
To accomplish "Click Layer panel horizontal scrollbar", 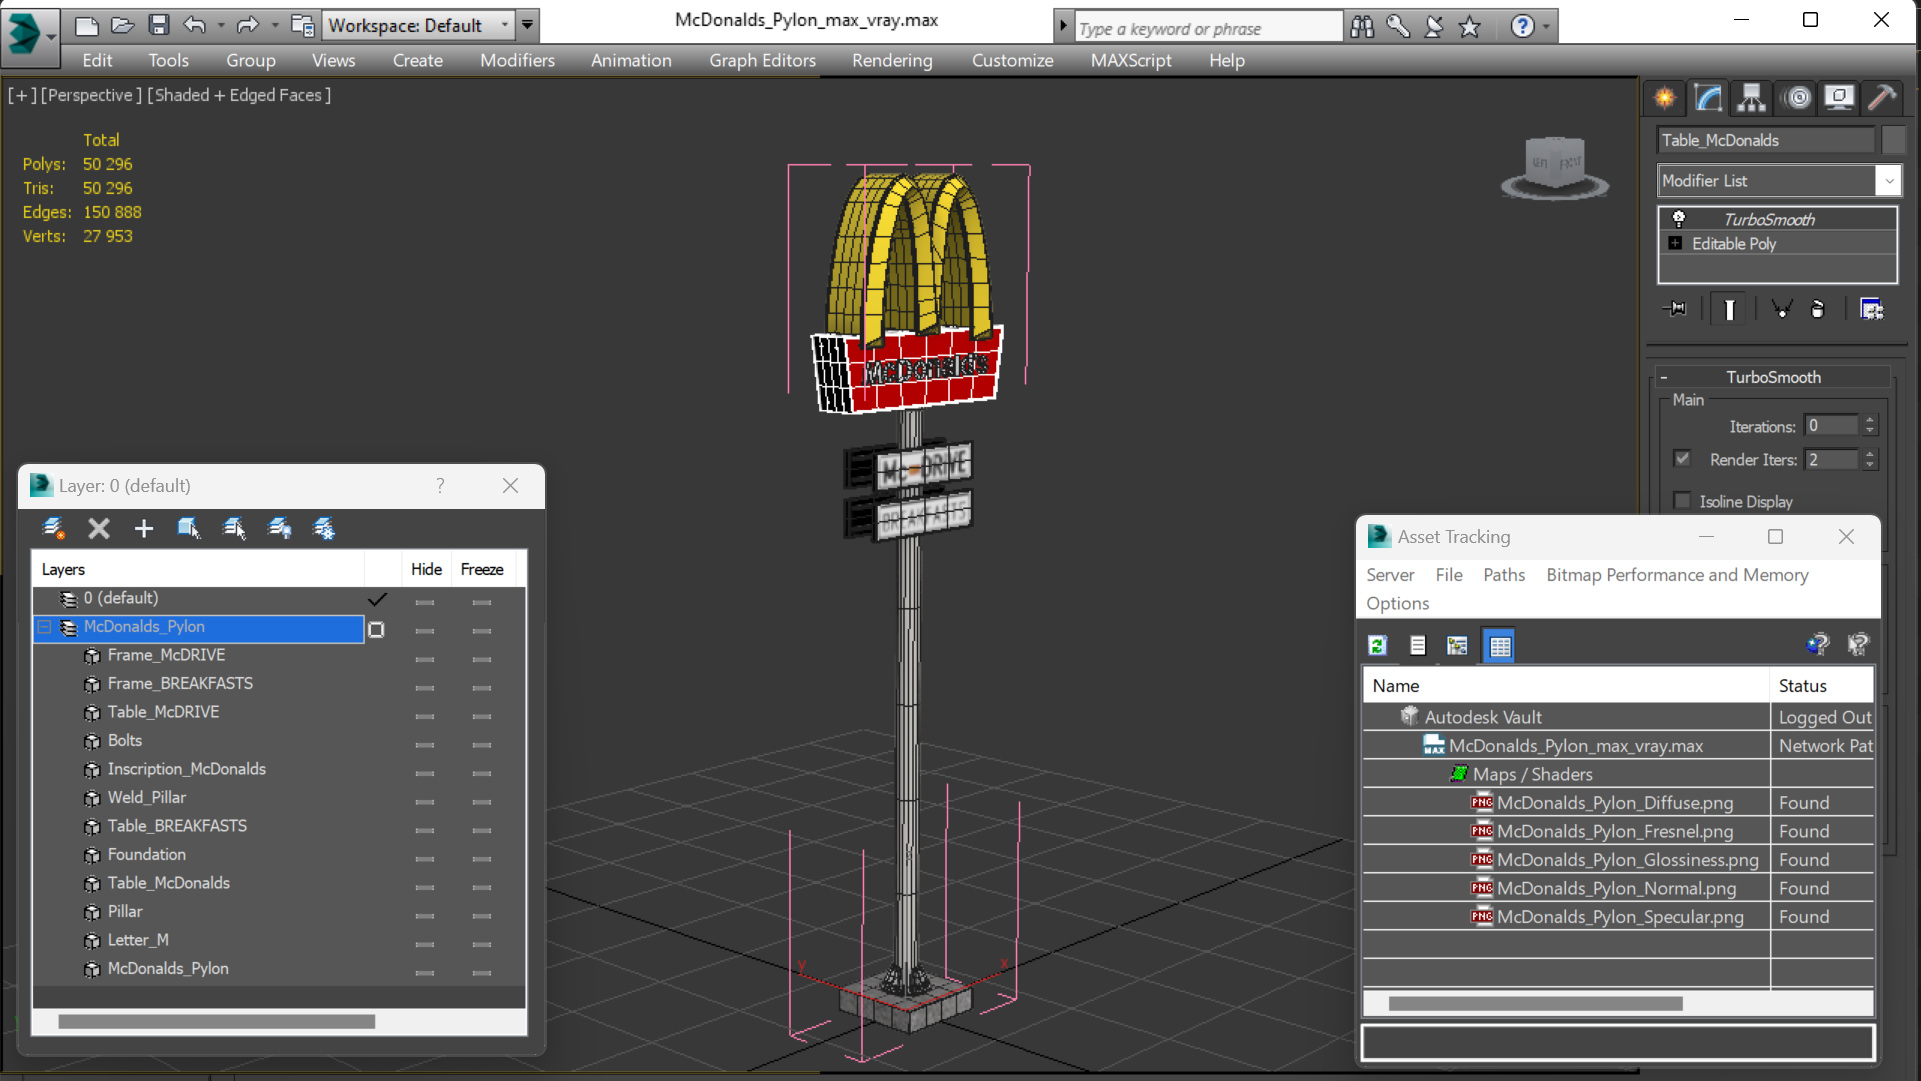I will point(216,1022).
